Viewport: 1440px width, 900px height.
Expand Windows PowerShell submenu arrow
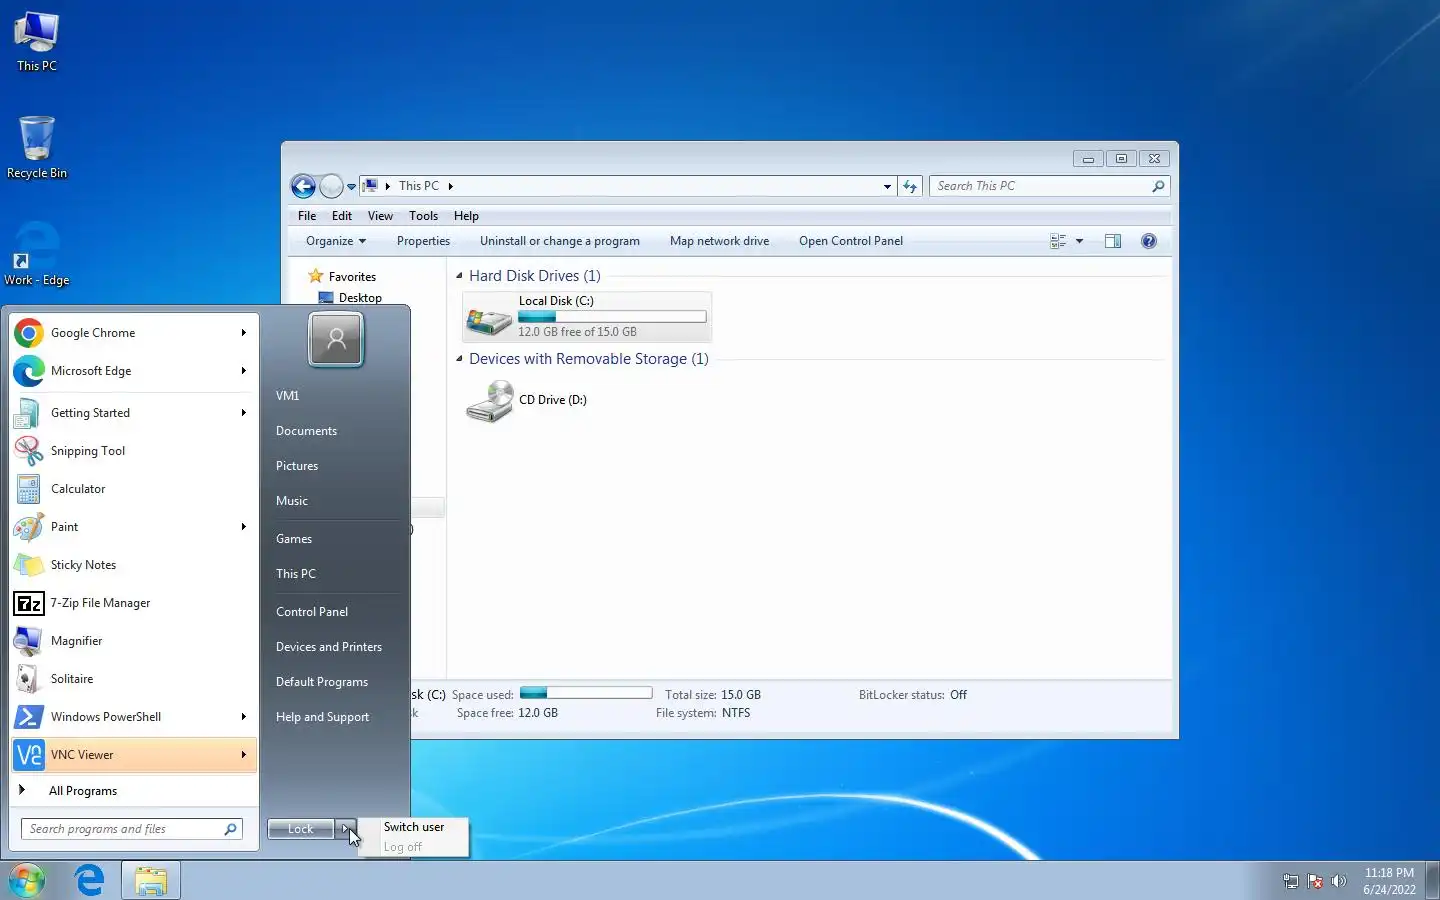click(x=243, y=717)
